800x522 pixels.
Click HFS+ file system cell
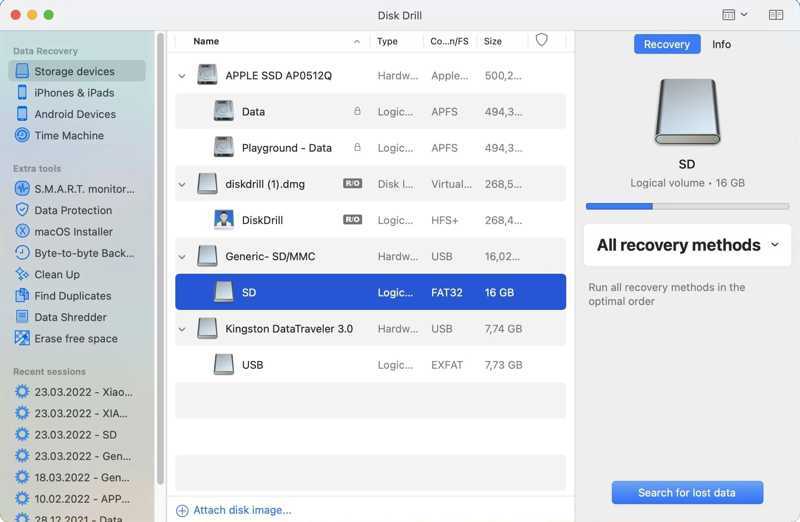(x=444, y=220)
